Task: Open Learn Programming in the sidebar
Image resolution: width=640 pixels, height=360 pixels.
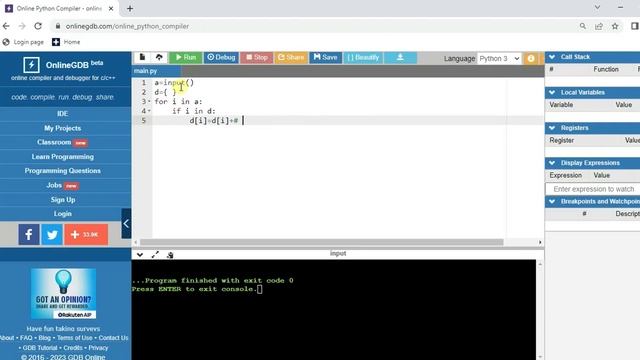Action: 62,157
